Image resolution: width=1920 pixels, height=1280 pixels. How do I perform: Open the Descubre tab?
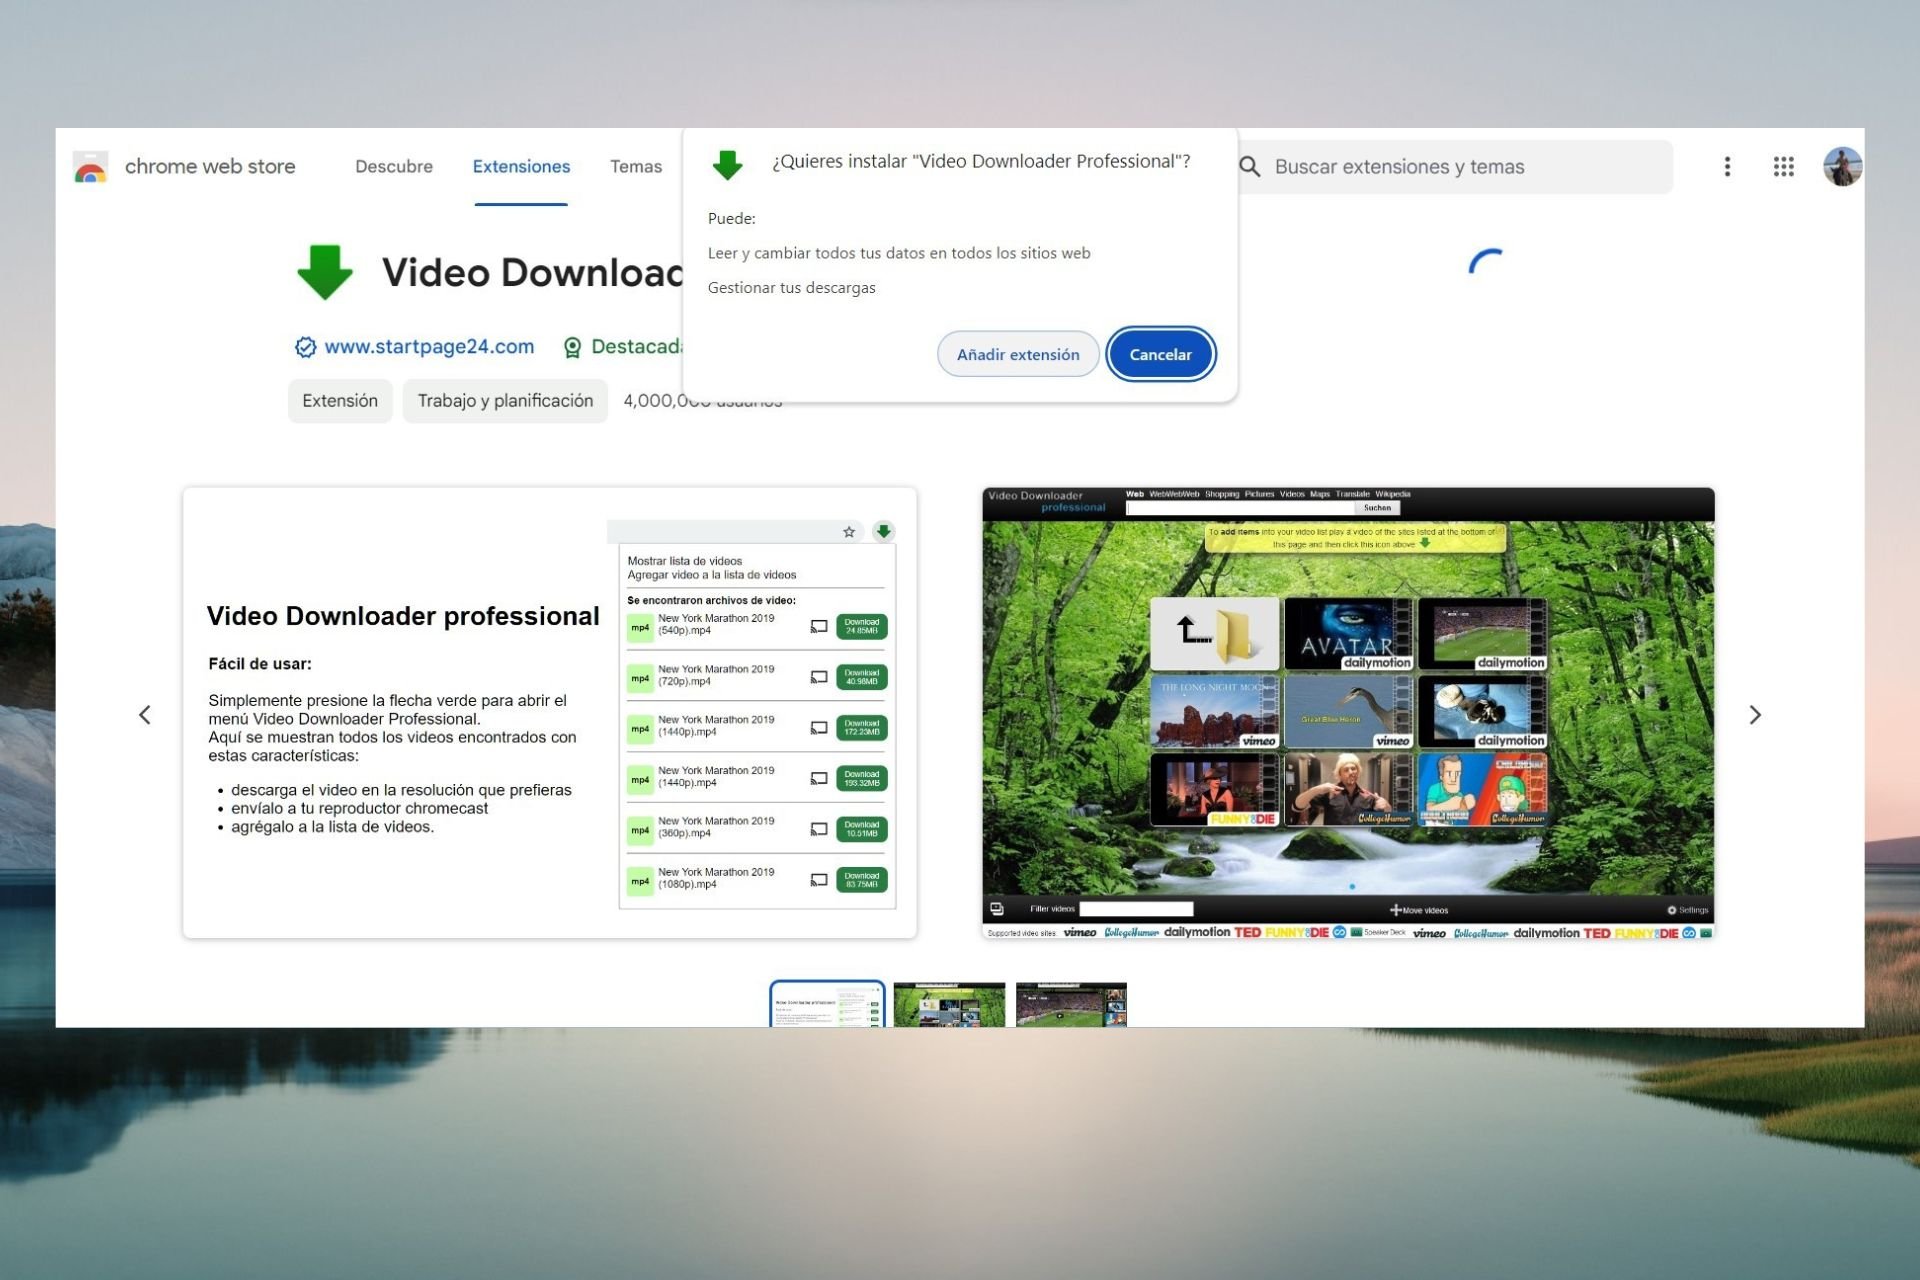pyautogui.click(x=394, y=167)
